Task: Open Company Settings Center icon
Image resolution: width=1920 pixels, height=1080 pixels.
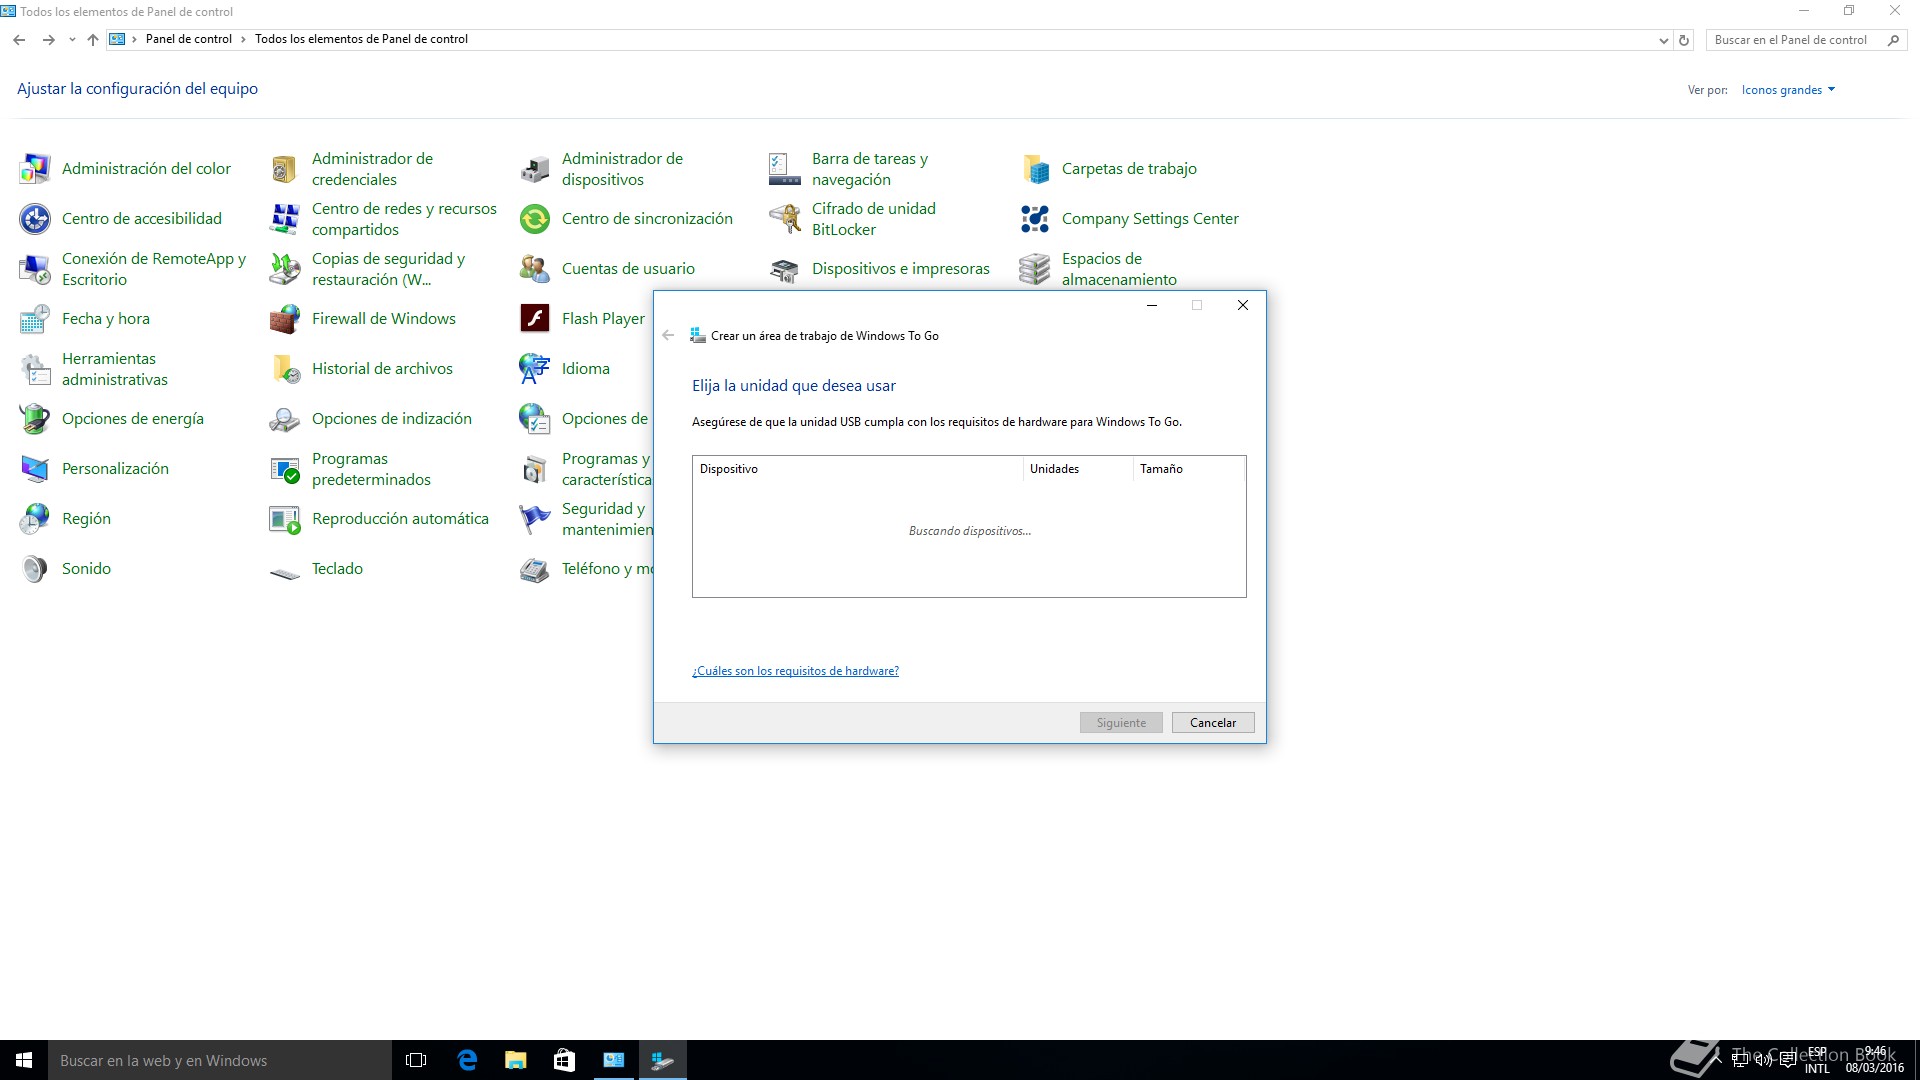Action: (1035, 219)
